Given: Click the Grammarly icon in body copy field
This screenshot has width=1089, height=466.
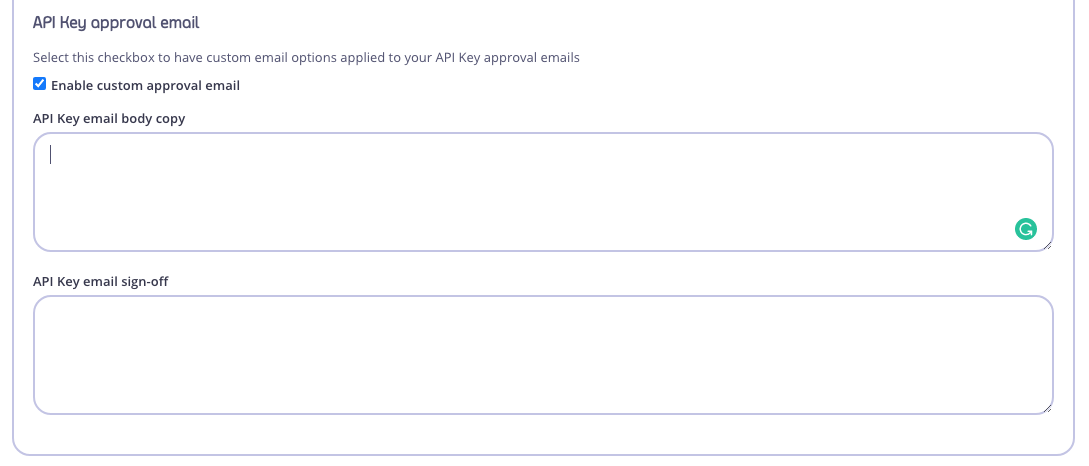Looking at the screenshot, I should point(1026,230).
